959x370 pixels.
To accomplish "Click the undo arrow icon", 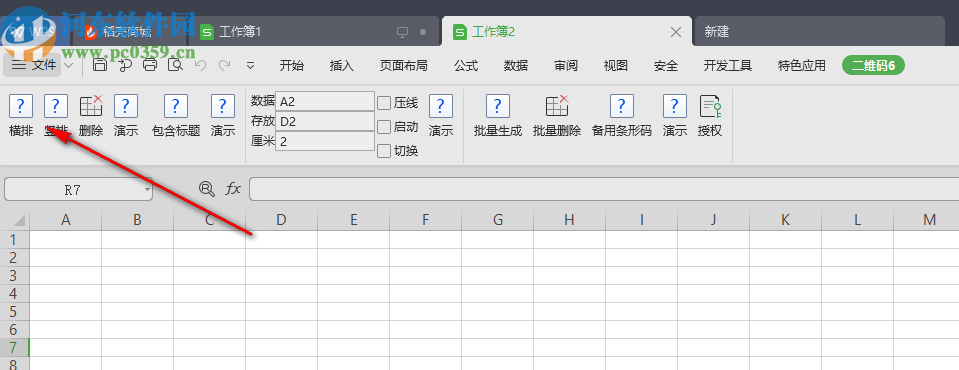I will (x=200, y=65).
